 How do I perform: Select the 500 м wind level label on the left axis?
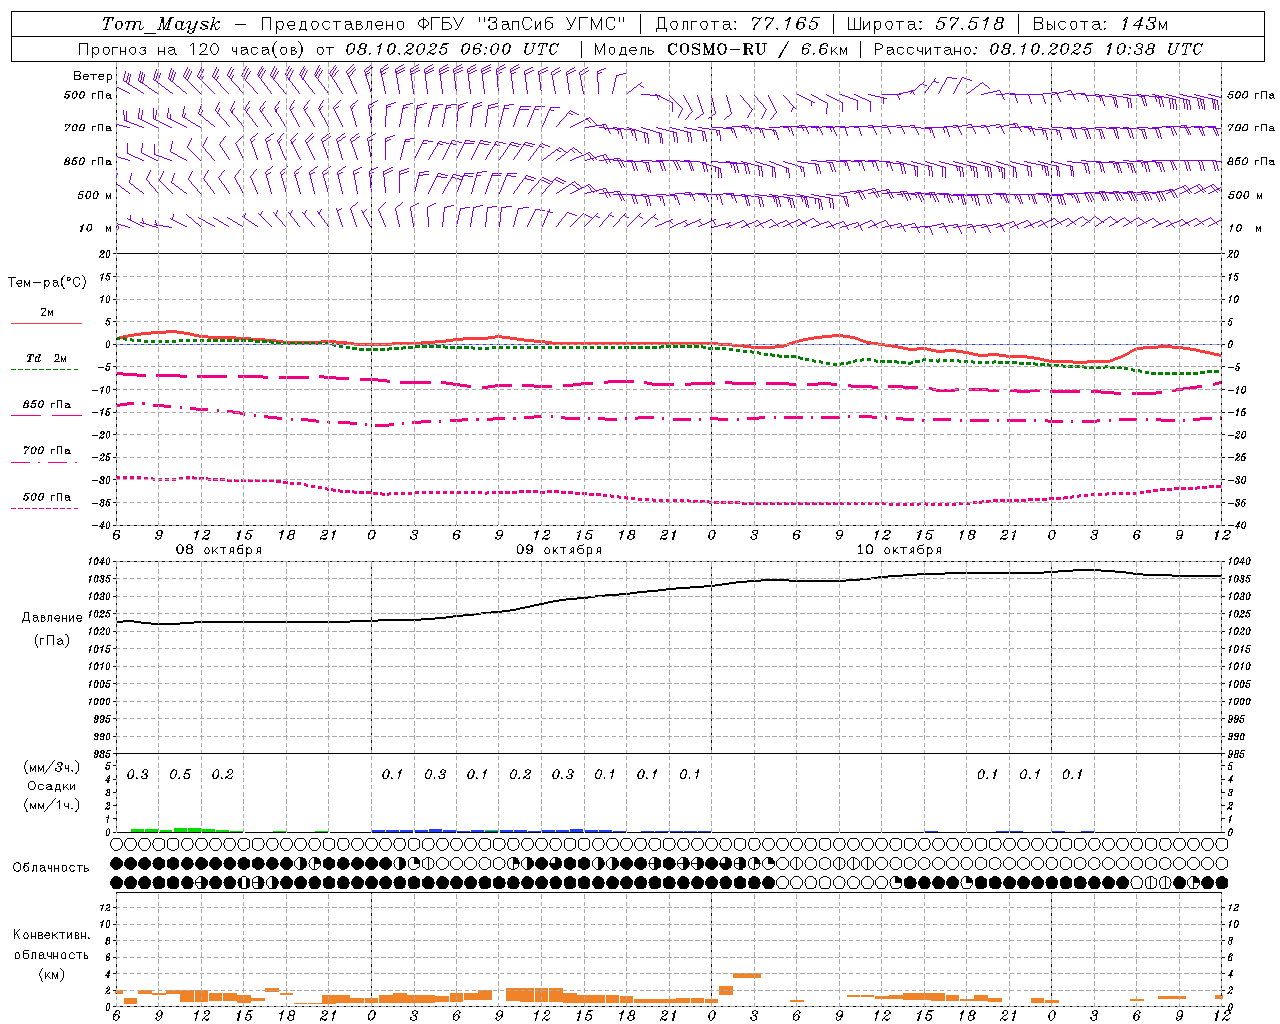click(x=95, y=195)
